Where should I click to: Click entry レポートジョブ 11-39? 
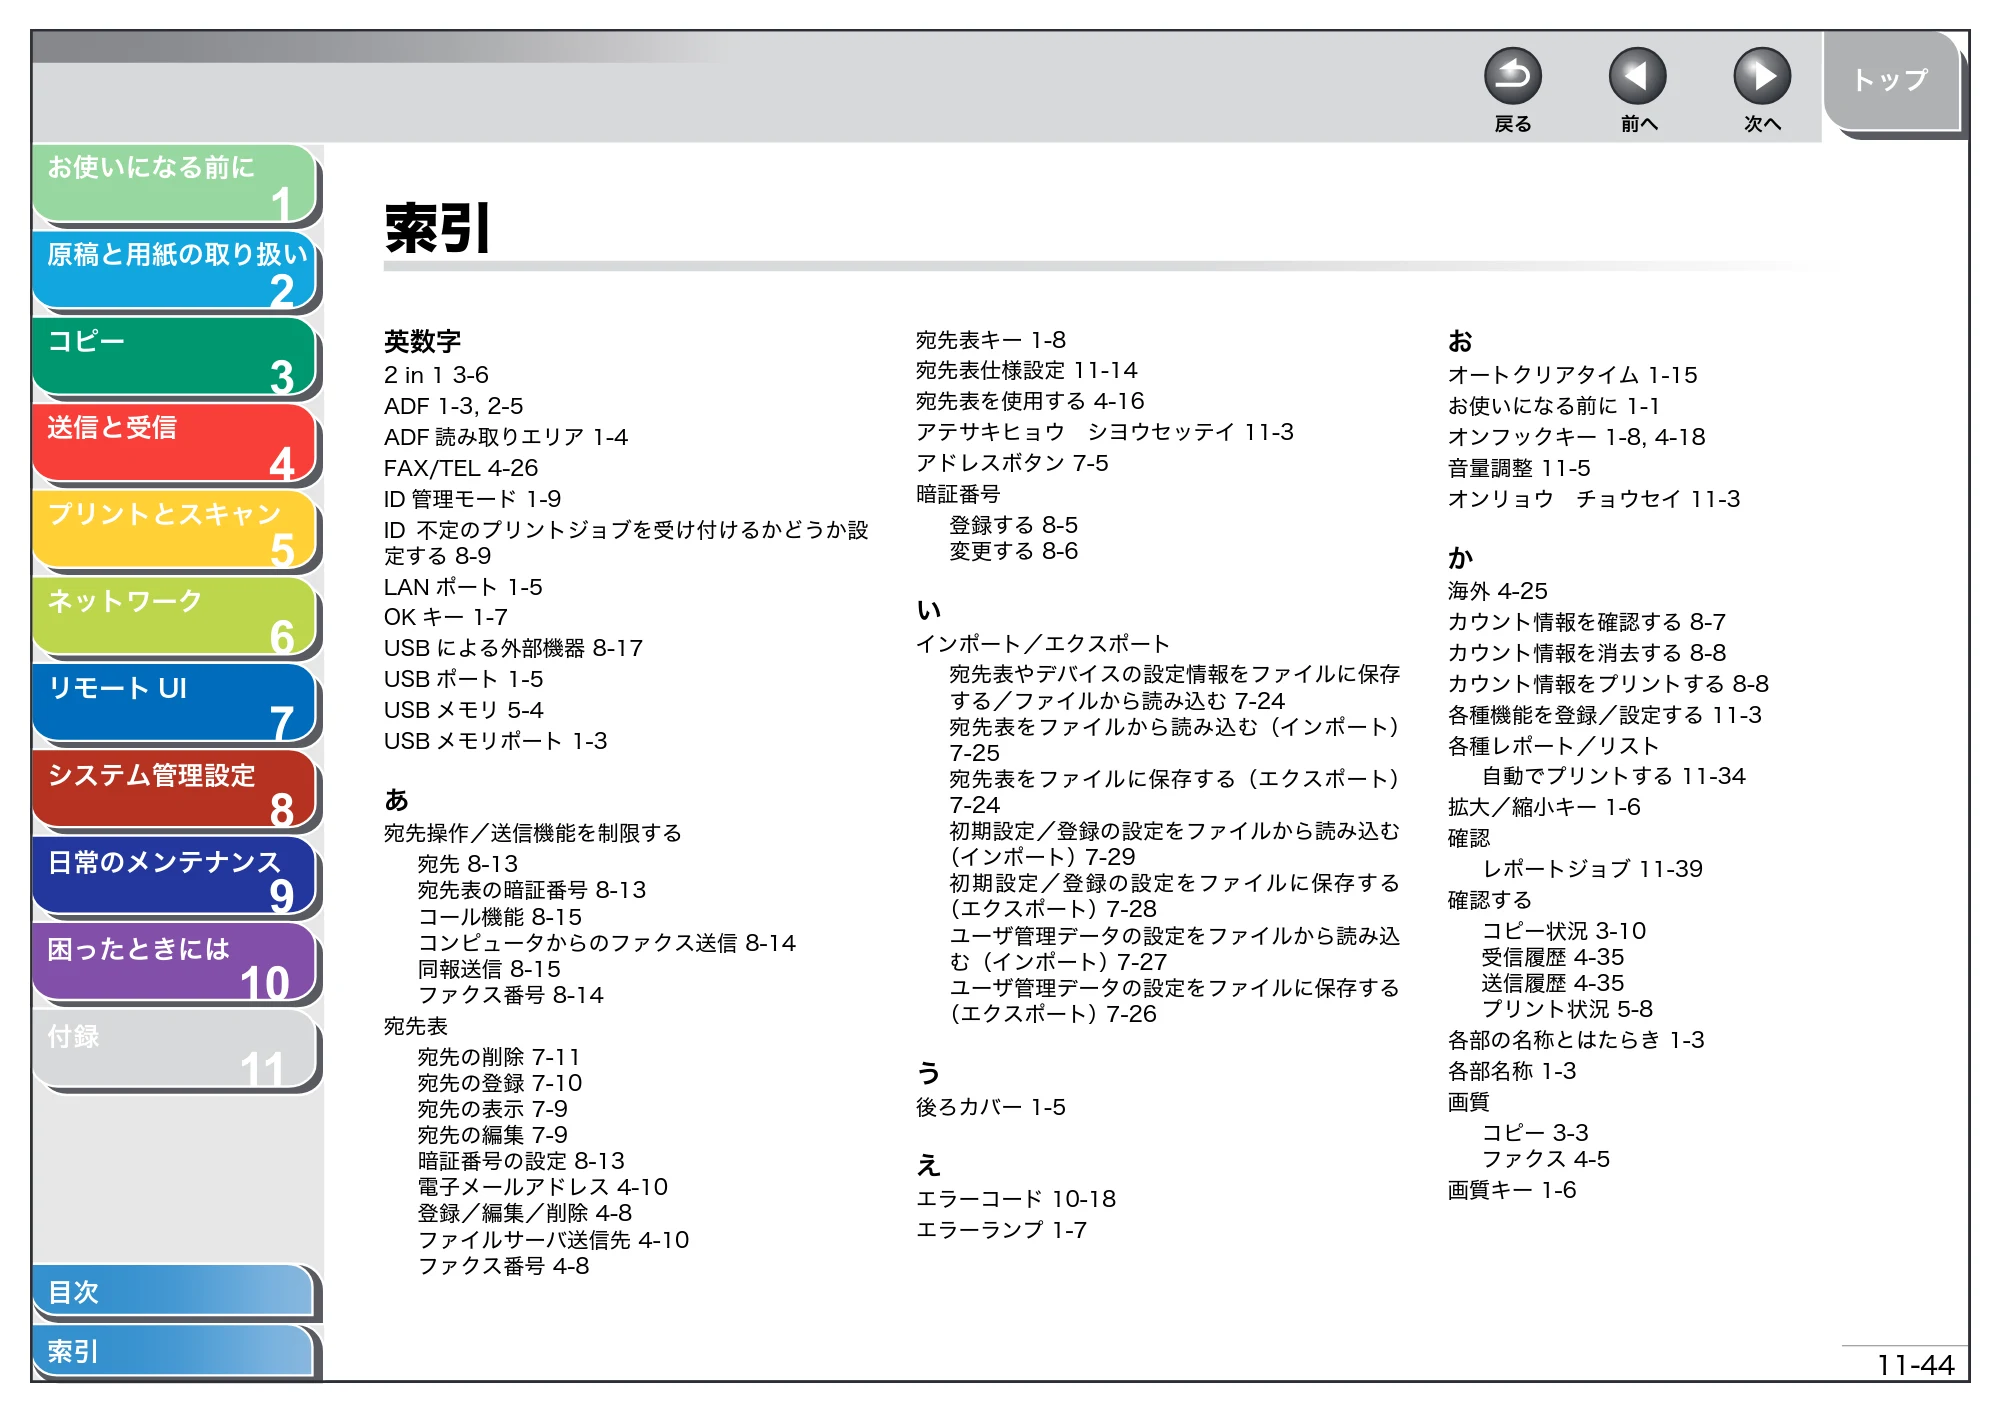pyautogui.click(x=1592, y=869)
